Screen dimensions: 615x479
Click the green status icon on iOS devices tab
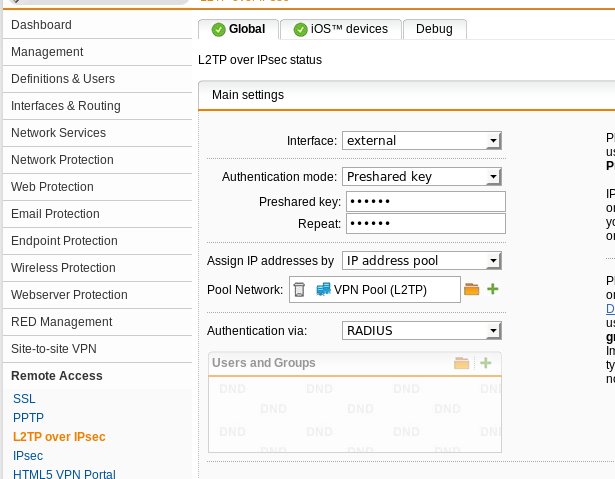[300, 29]
